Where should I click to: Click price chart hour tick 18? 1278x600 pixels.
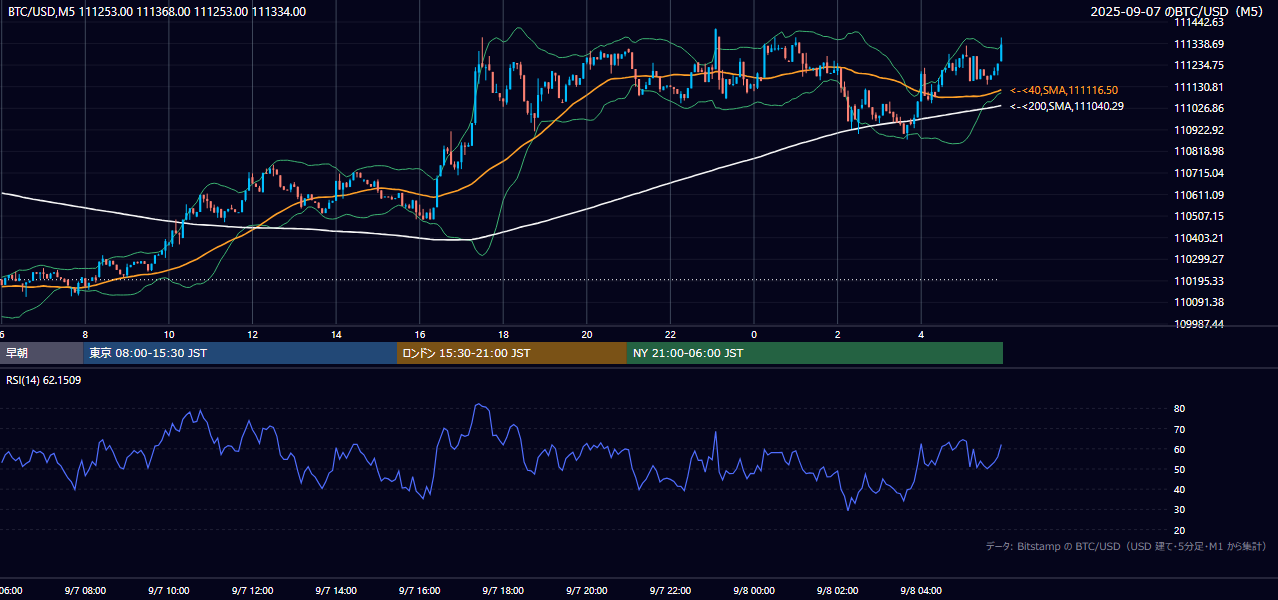(x=503, y=334)
